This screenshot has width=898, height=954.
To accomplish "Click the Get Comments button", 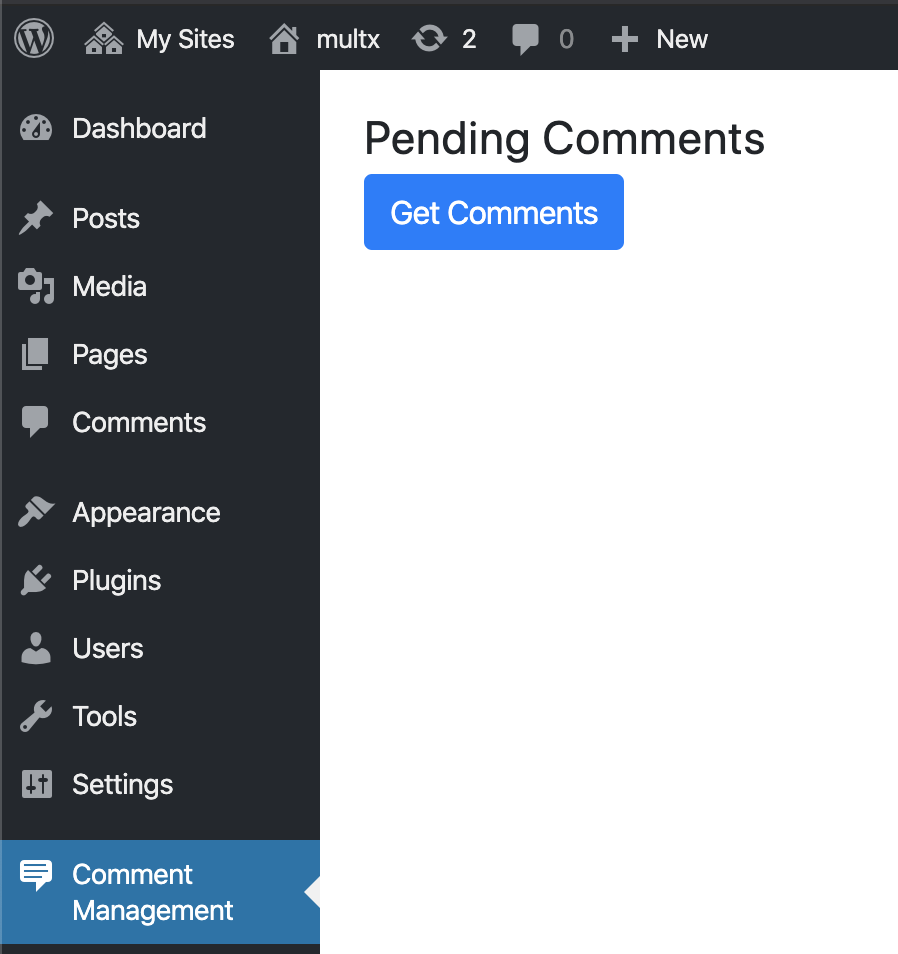I will coord(493,212).
